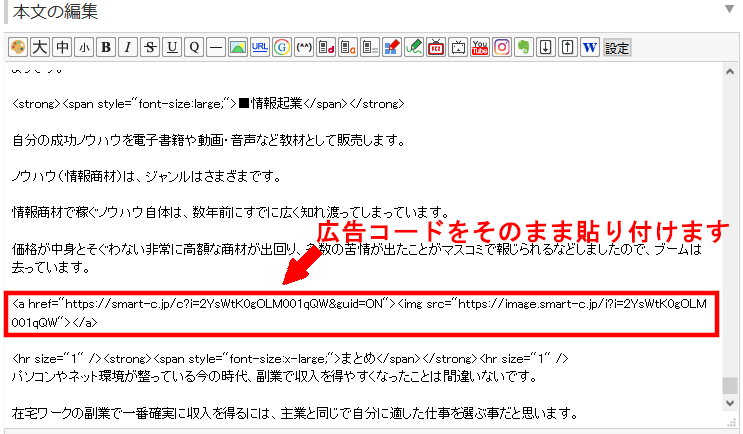
Task: Click the ■情報起業 heading line
Action: [208, 103]
